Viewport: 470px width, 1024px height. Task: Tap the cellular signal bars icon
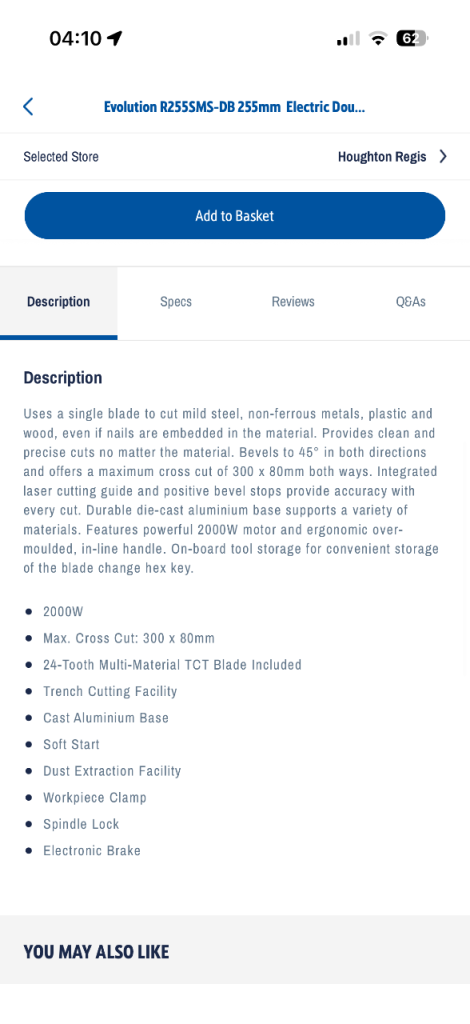(x=348, y=39)
